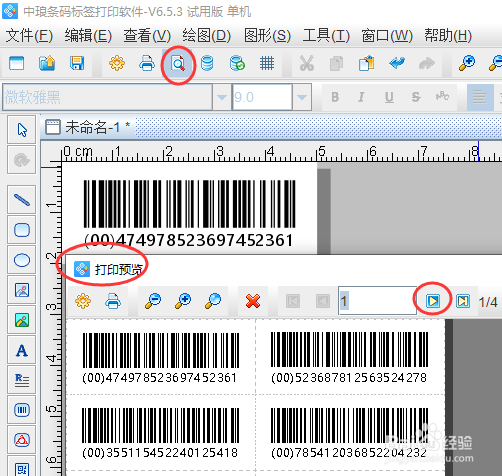The width and height of the screenshot is (502, 476).
Task: Select the triangle shape tool in left sidebar
Action: pyautogui.click(x=22, y=440)
